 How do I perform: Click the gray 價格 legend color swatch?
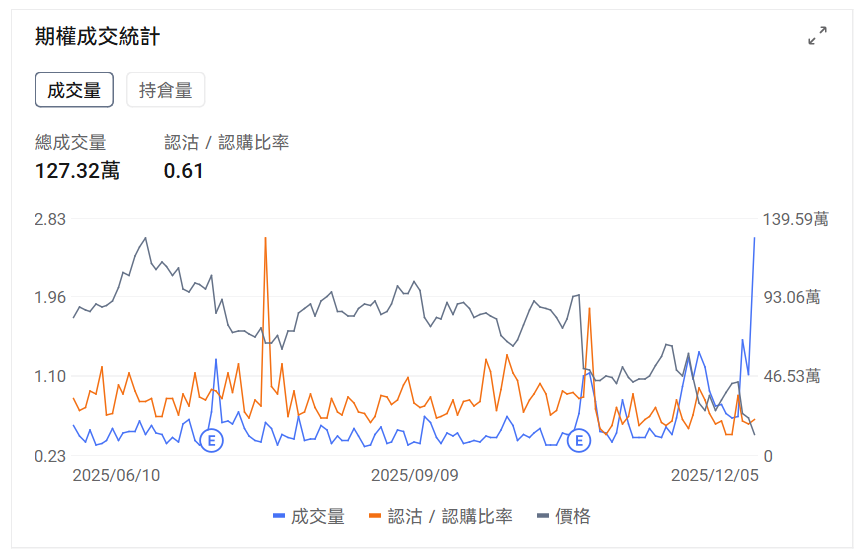(x=543, y=516)
